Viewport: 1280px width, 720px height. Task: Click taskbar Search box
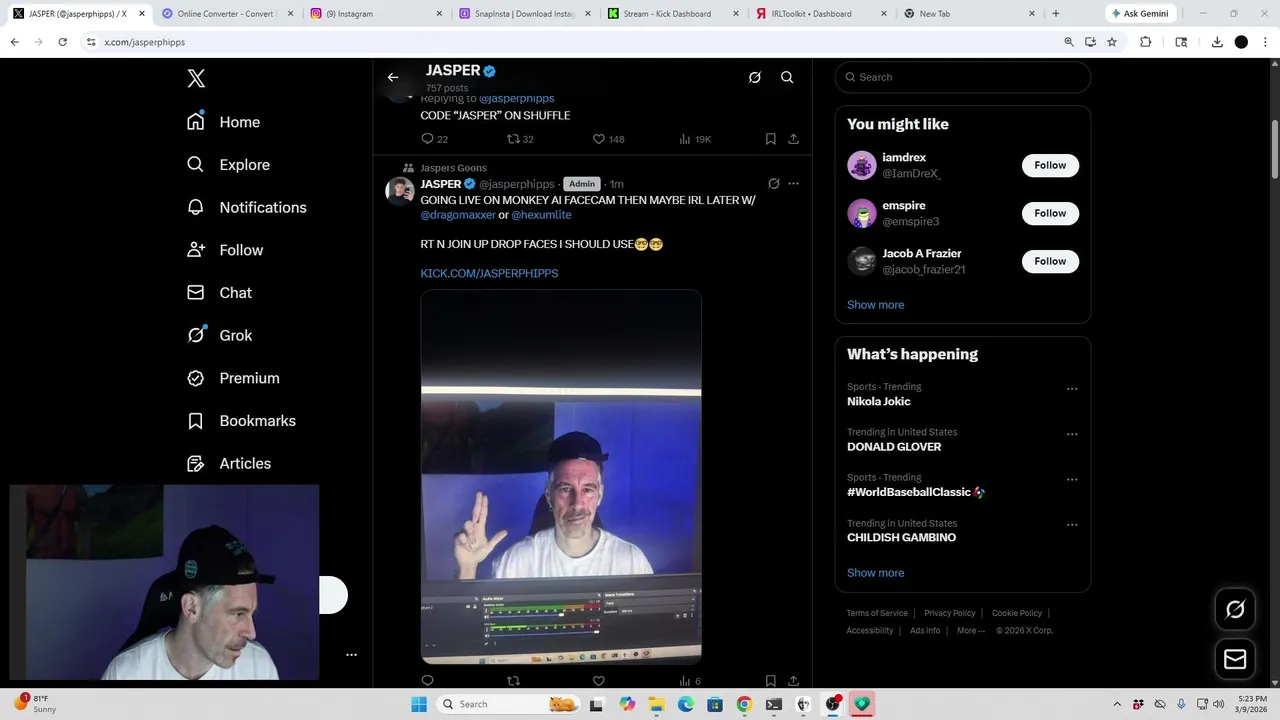508,704
